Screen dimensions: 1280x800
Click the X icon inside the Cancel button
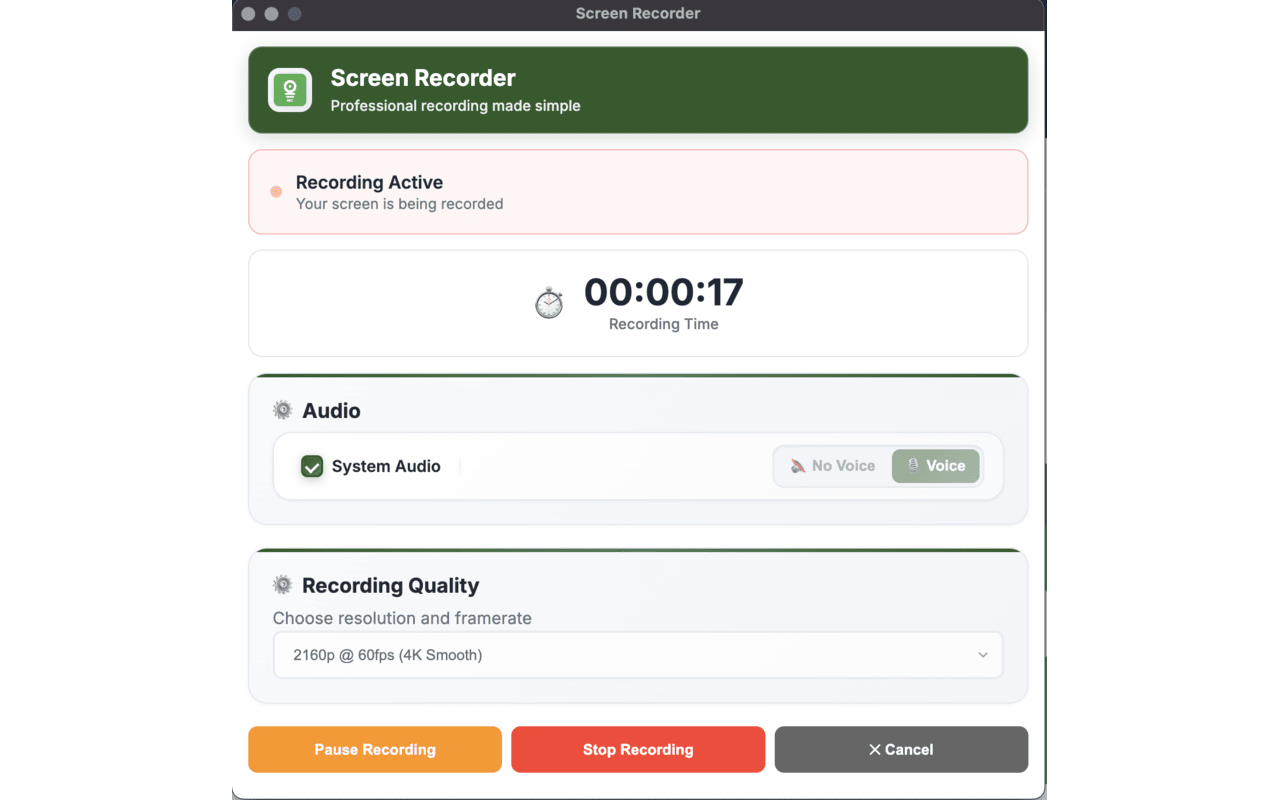(876, 749)
